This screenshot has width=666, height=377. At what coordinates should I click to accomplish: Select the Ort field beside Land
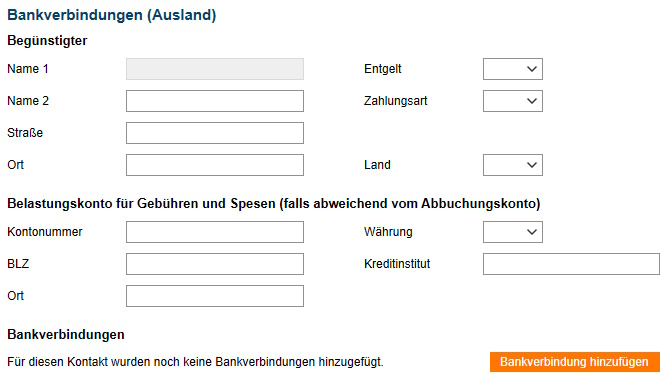tap(215, 165)
